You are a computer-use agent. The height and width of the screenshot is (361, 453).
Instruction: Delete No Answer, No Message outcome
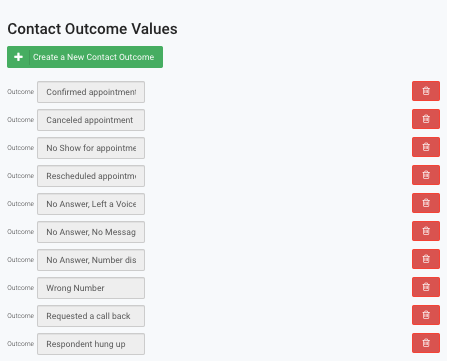(x=426, y=231)
